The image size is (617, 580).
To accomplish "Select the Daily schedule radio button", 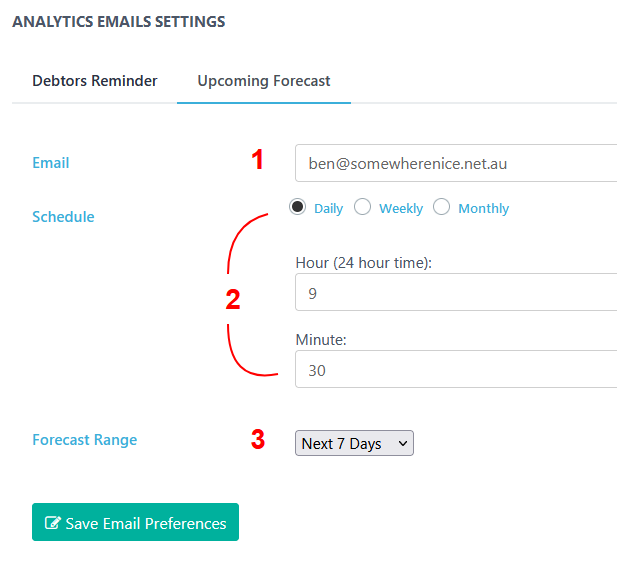I will click(297, 207).
